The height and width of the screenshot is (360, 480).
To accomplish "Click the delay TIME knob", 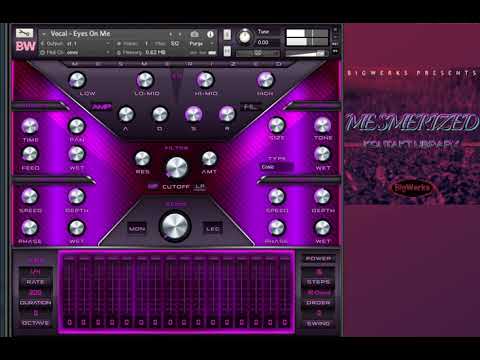I will [x=30, y=126].
